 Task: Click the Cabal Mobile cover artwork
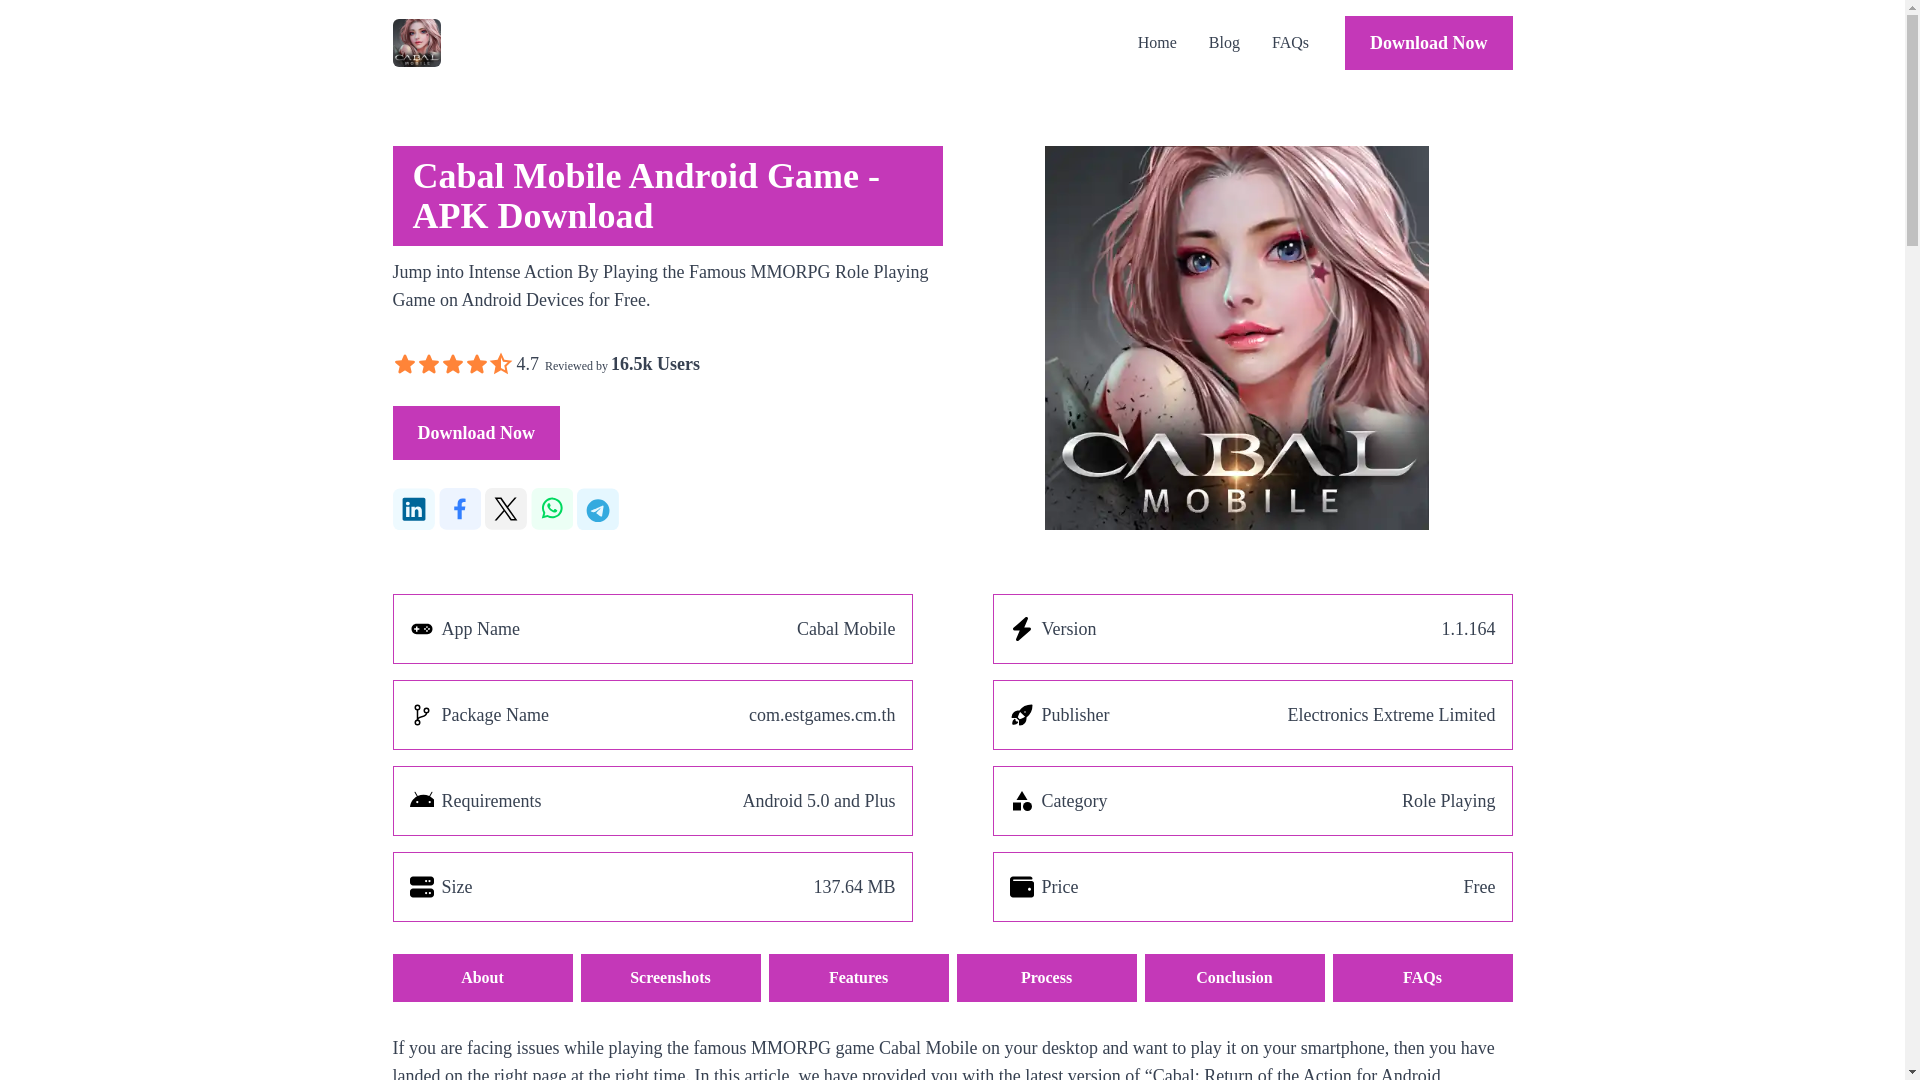[x=1236, y=338]
